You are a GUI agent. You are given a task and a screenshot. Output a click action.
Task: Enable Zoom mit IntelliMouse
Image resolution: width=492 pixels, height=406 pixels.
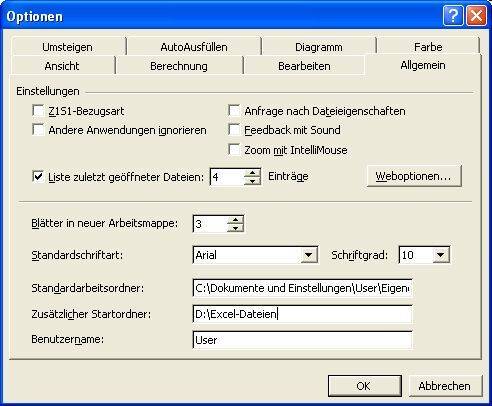point(234,150)
